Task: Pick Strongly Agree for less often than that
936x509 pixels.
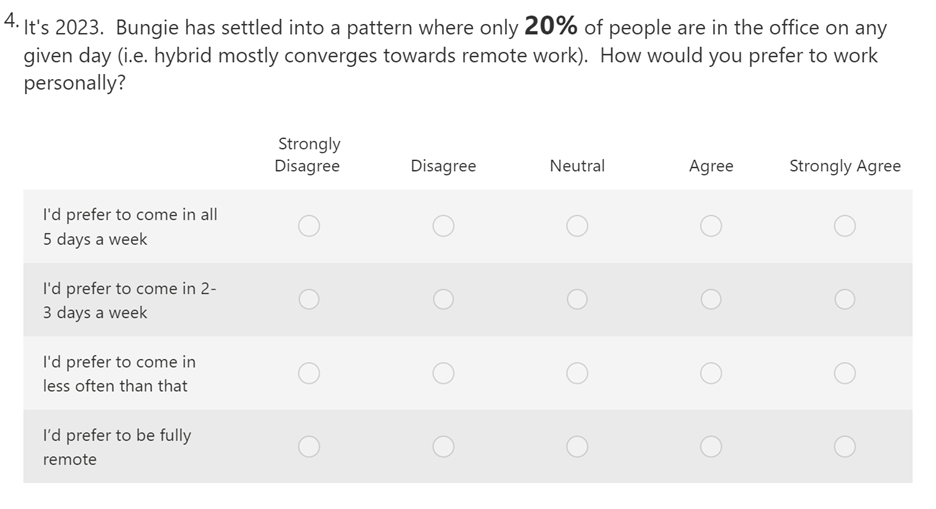Action: click(844, 373)
